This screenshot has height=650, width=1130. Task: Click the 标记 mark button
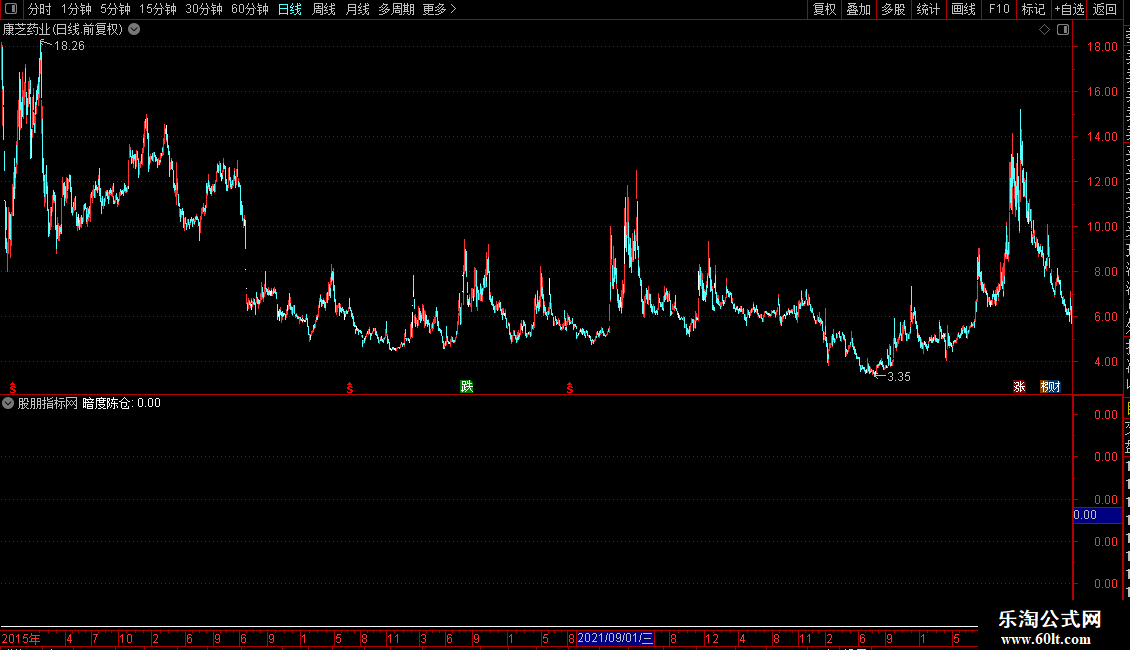[x=1033, y=9]
